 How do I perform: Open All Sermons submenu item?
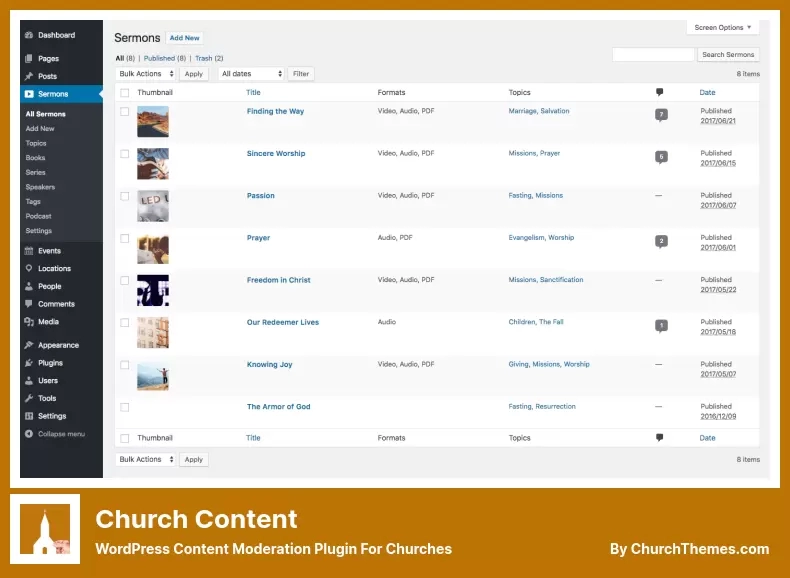pos(45,114)
